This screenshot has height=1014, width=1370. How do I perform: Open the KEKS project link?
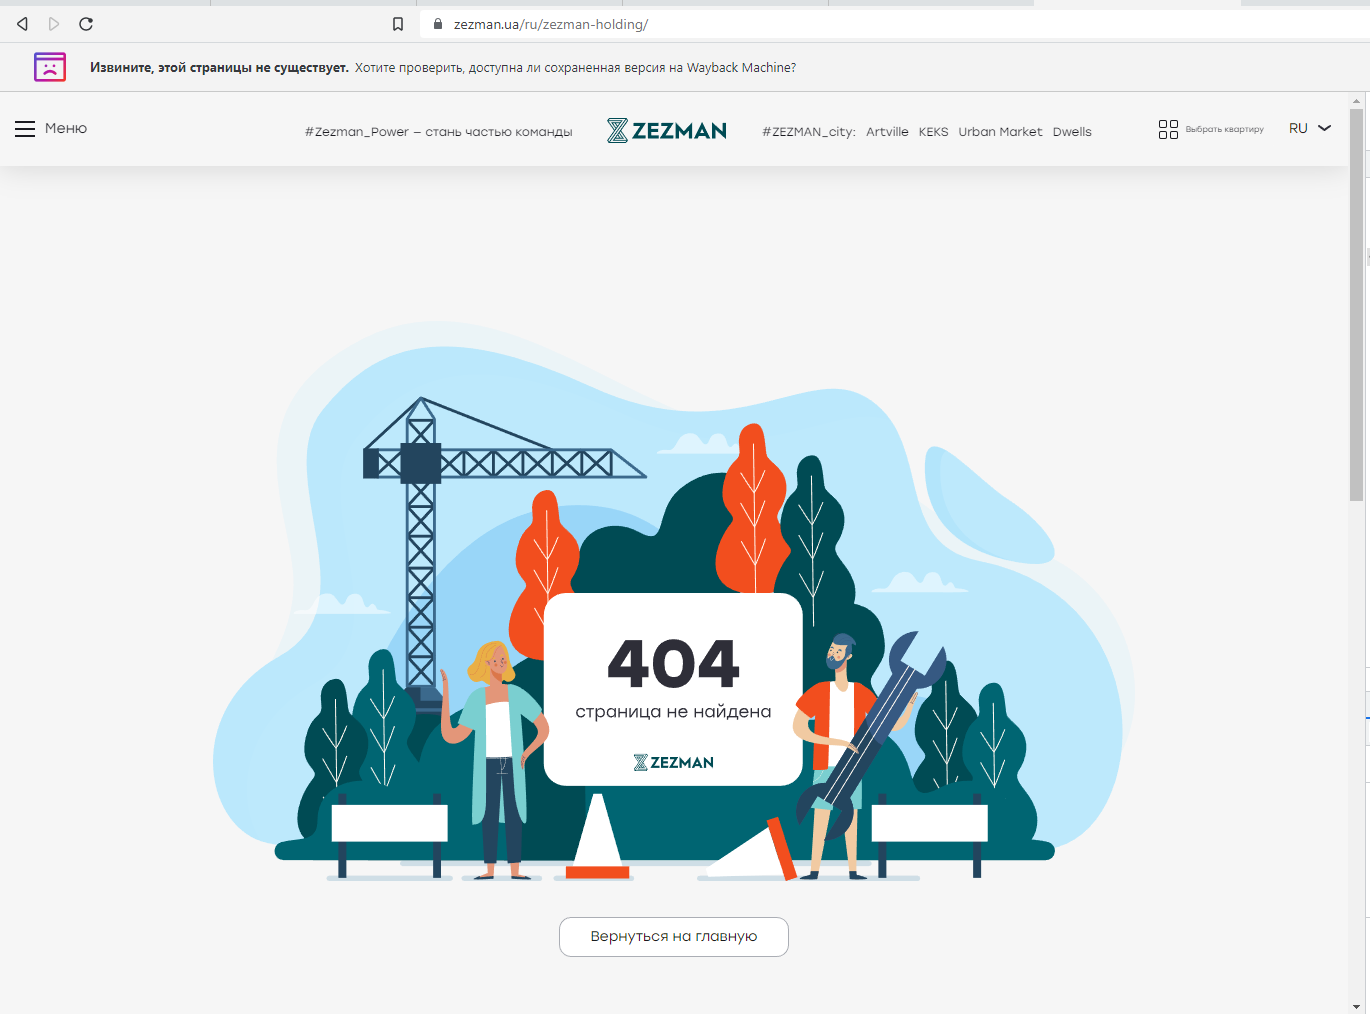point(933,132)
